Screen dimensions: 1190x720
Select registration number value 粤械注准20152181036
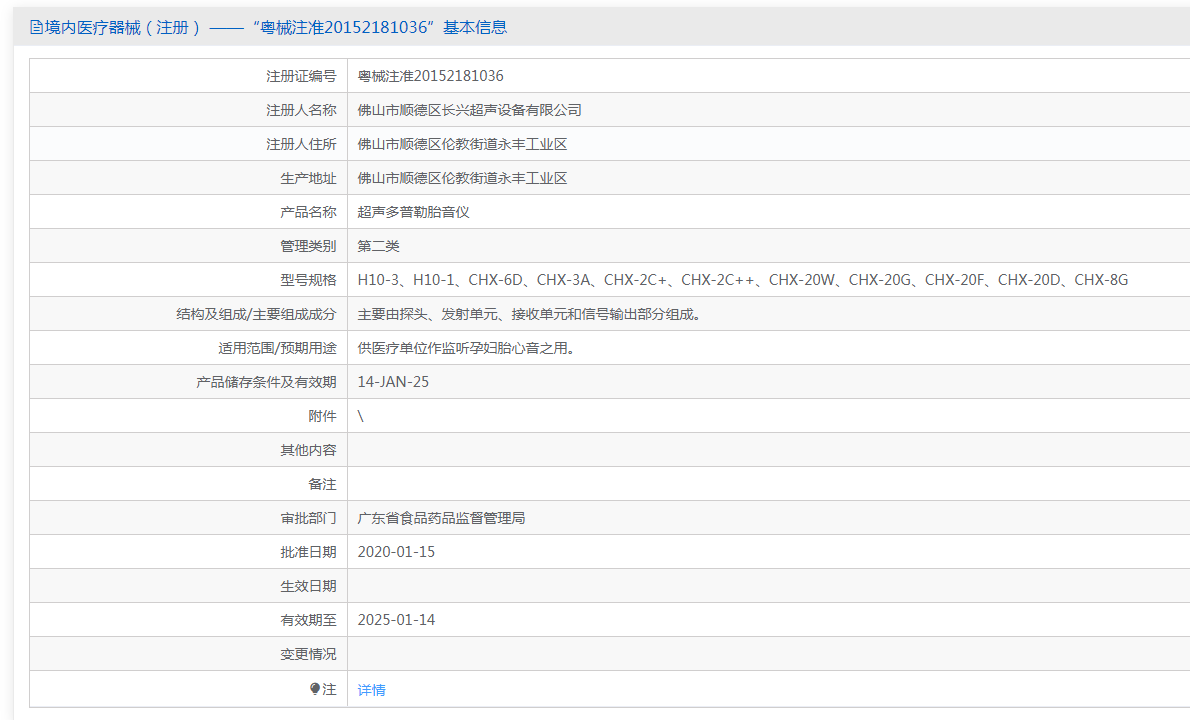click(x=430, y=76)
